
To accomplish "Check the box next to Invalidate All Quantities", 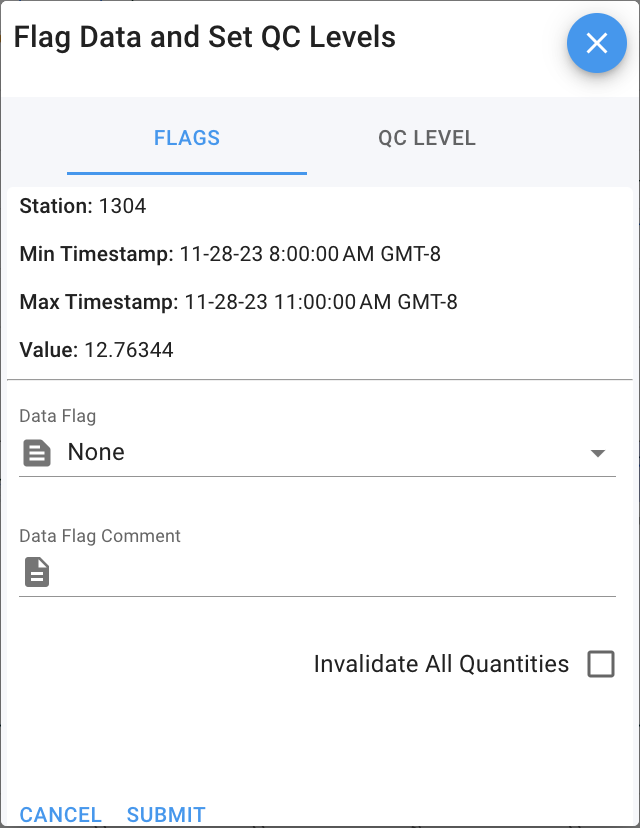I will tap(601, 663).
